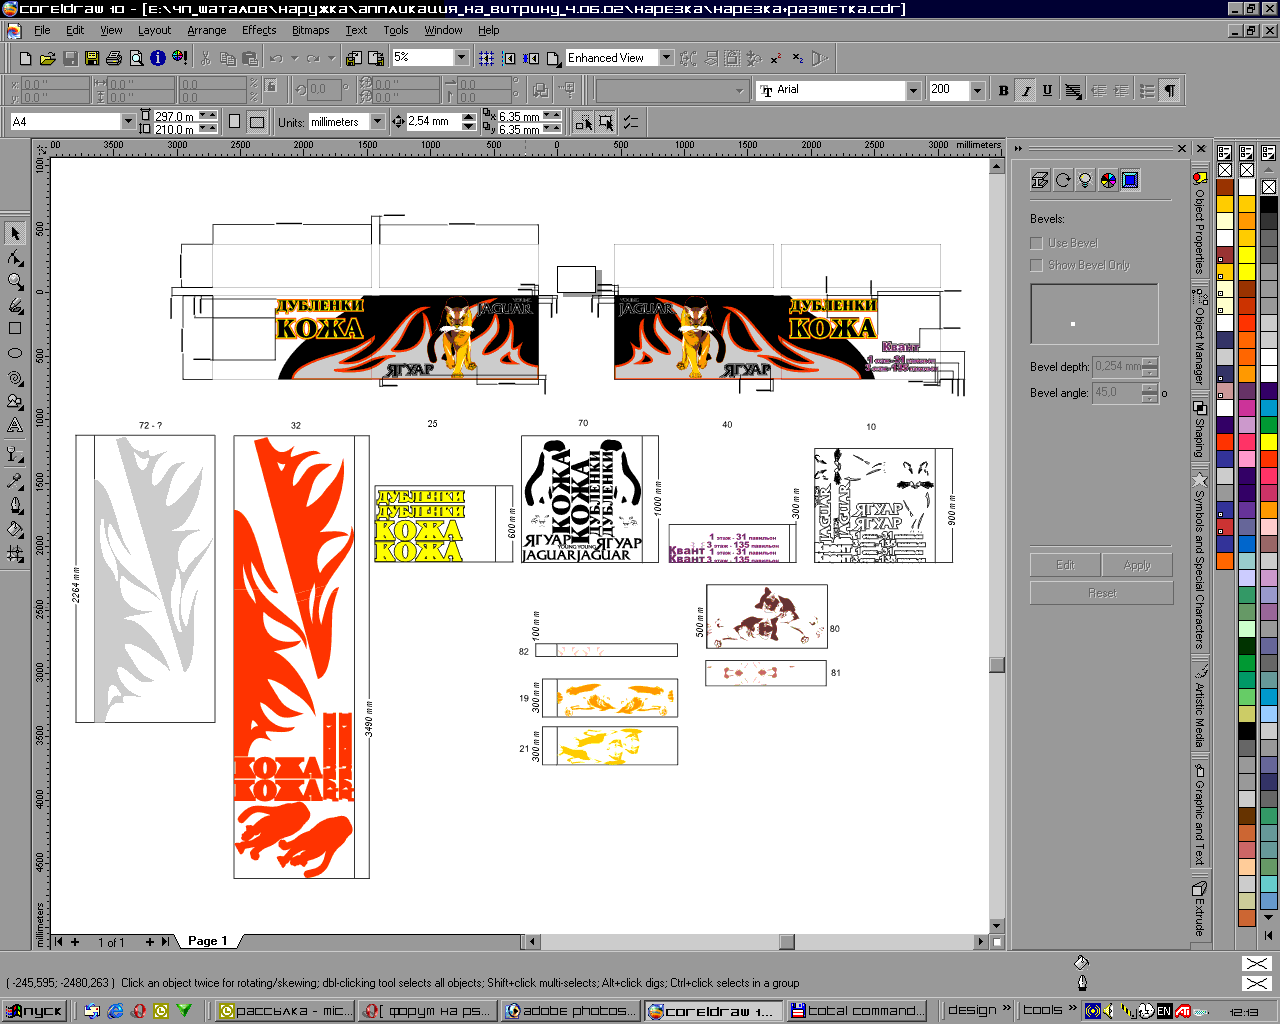The width and height of the screenshot is (1280, 1024).
Task: Click the Print icon
Action: click(x=114, y=58)
